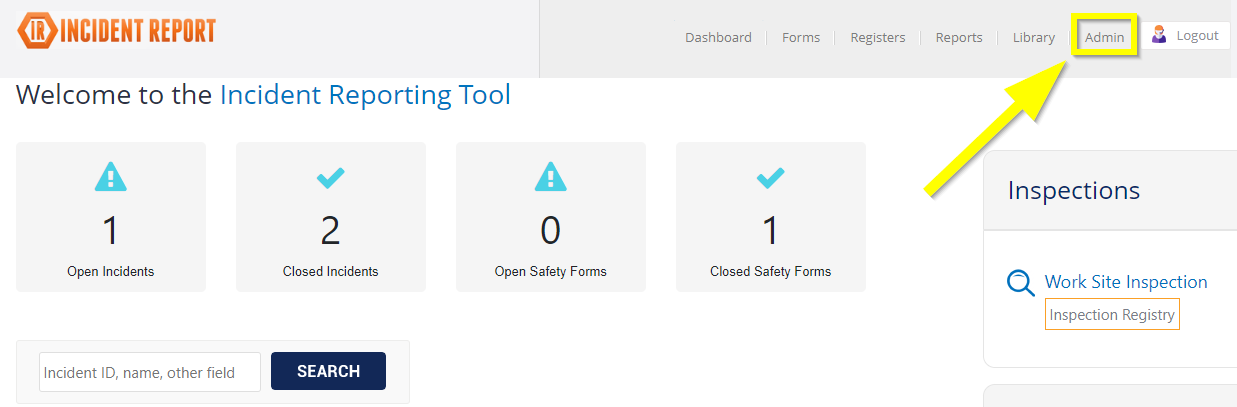1237x407 pixels.
Task: Focus the Incident ID search field
Action: pos(150,372)
